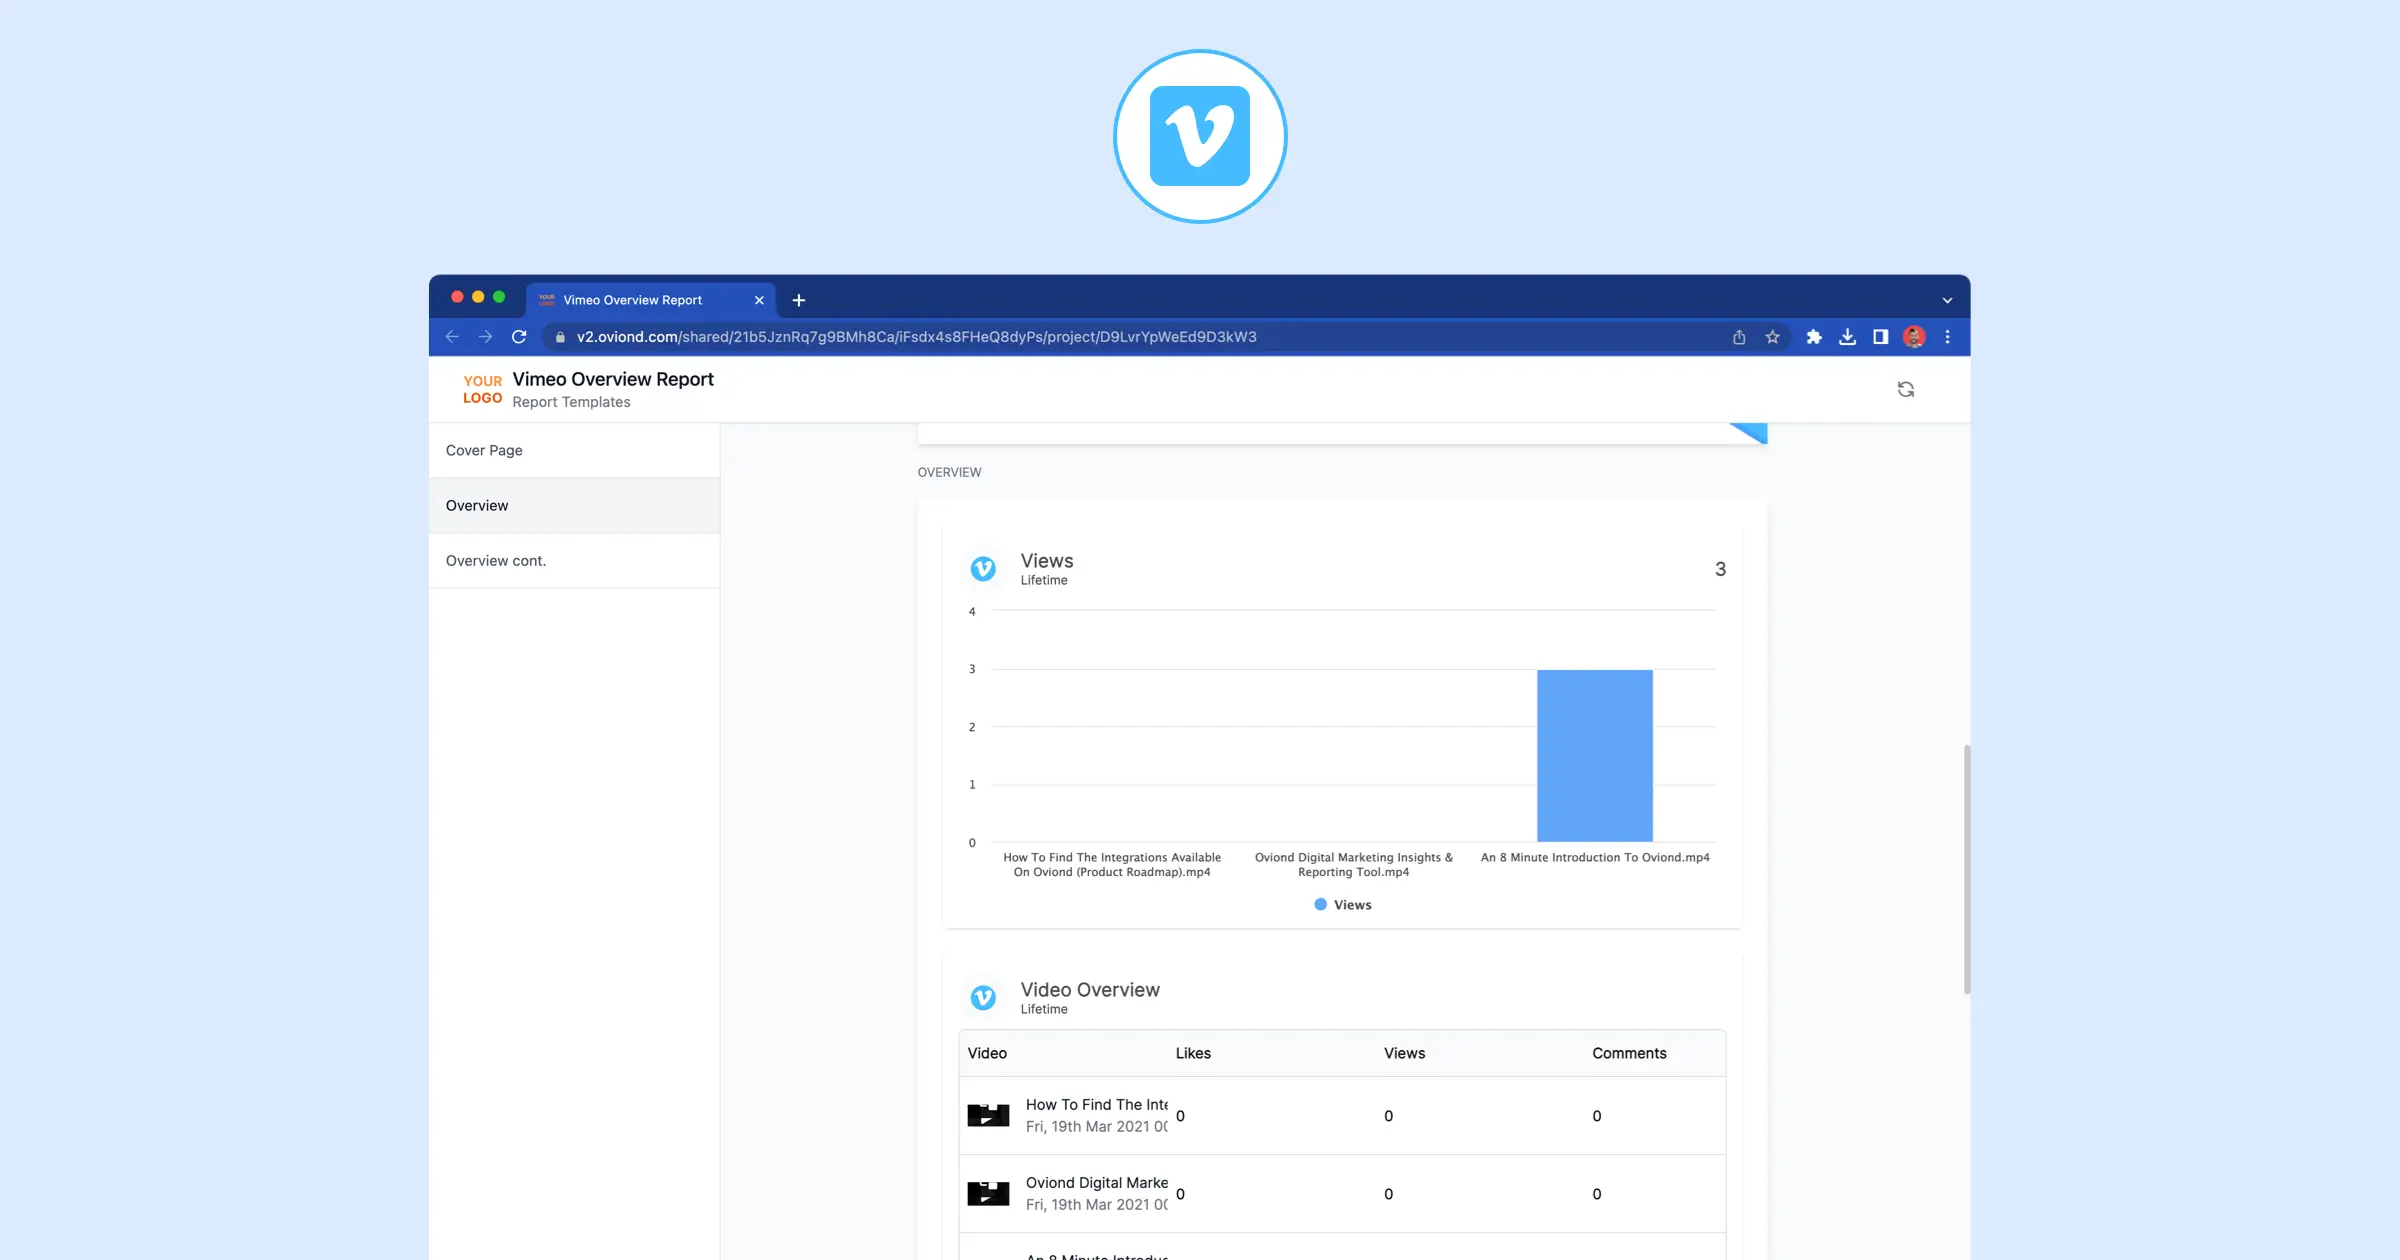The image size is (2400, 1260).
Task: Click the browser forward arrow
Action: click(x=485, y=337)
